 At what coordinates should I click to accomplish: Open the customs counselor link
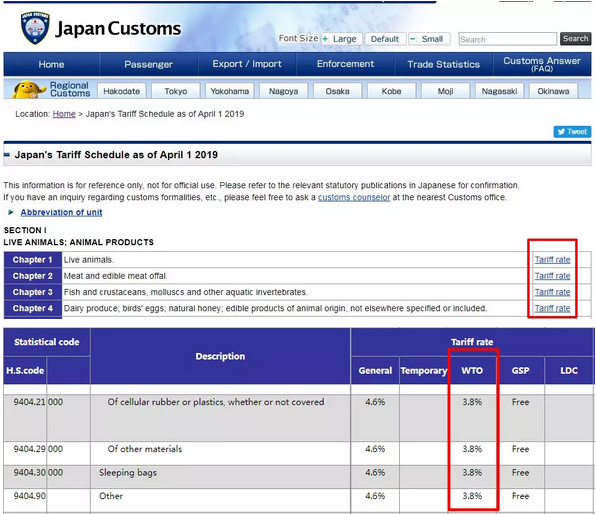point(354,197)
